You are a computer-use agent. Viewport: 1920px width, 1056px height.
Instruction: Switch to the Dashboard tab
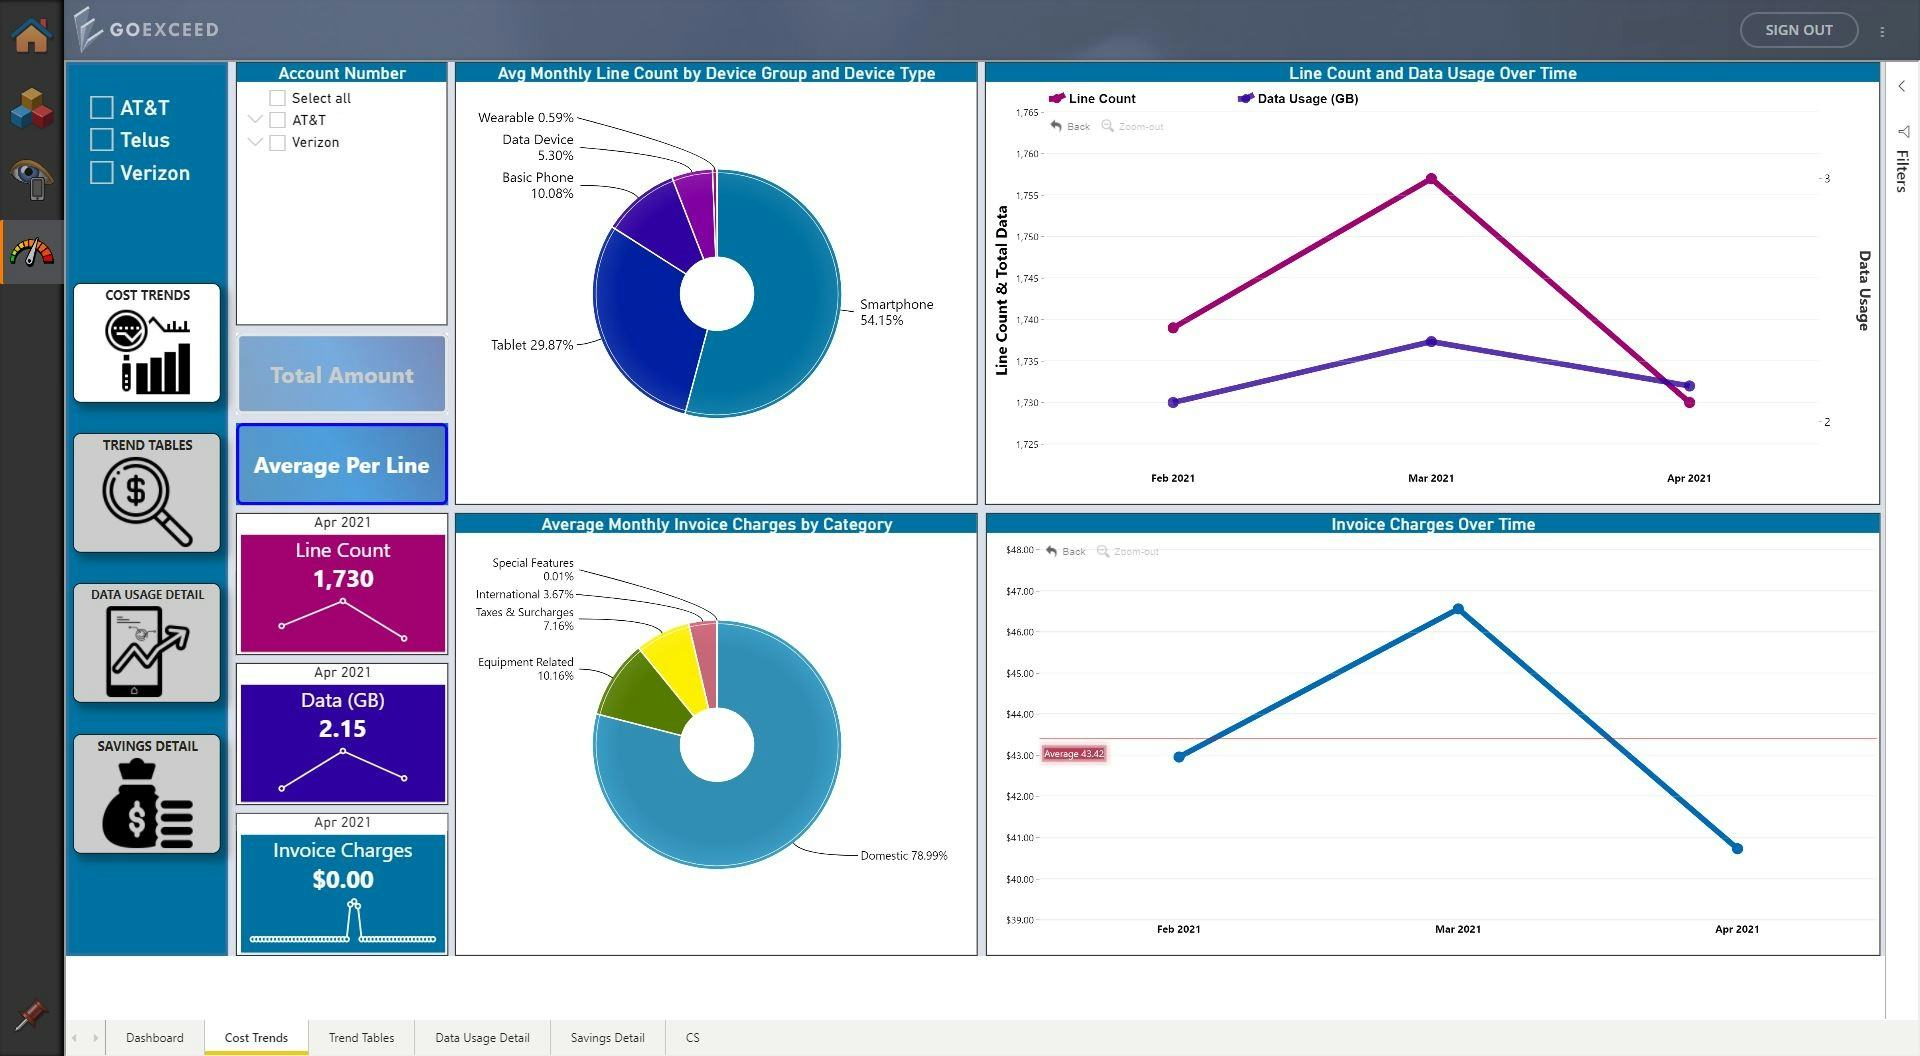click(153, 1037)
